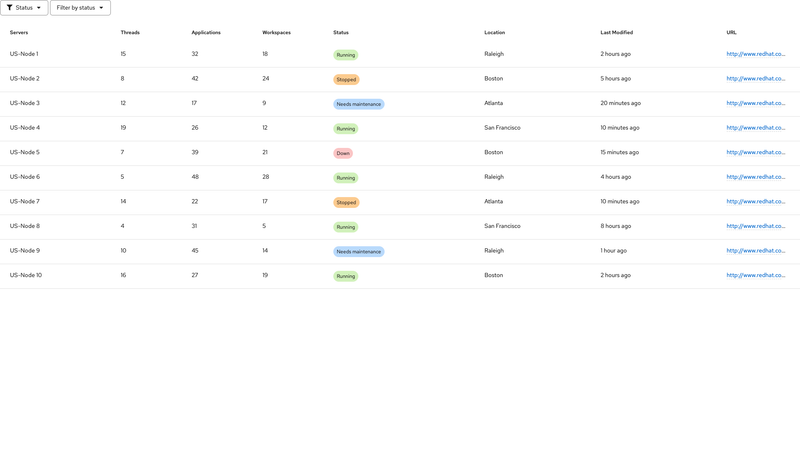This screenshot has height=450, width=800.
Task: Open the URL link for US-Node 5
Action: click(x=756, y=152)
